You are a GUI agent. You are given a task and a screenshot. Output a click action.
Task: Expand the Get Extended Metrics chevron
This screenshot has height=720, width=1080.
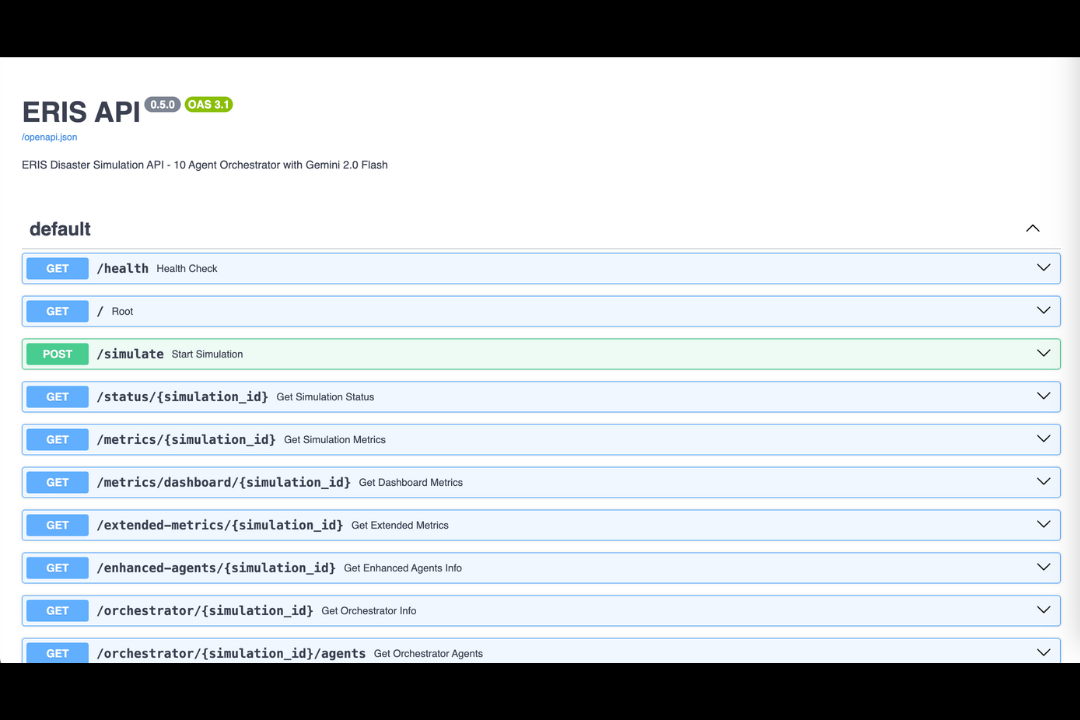(1043, 524)
